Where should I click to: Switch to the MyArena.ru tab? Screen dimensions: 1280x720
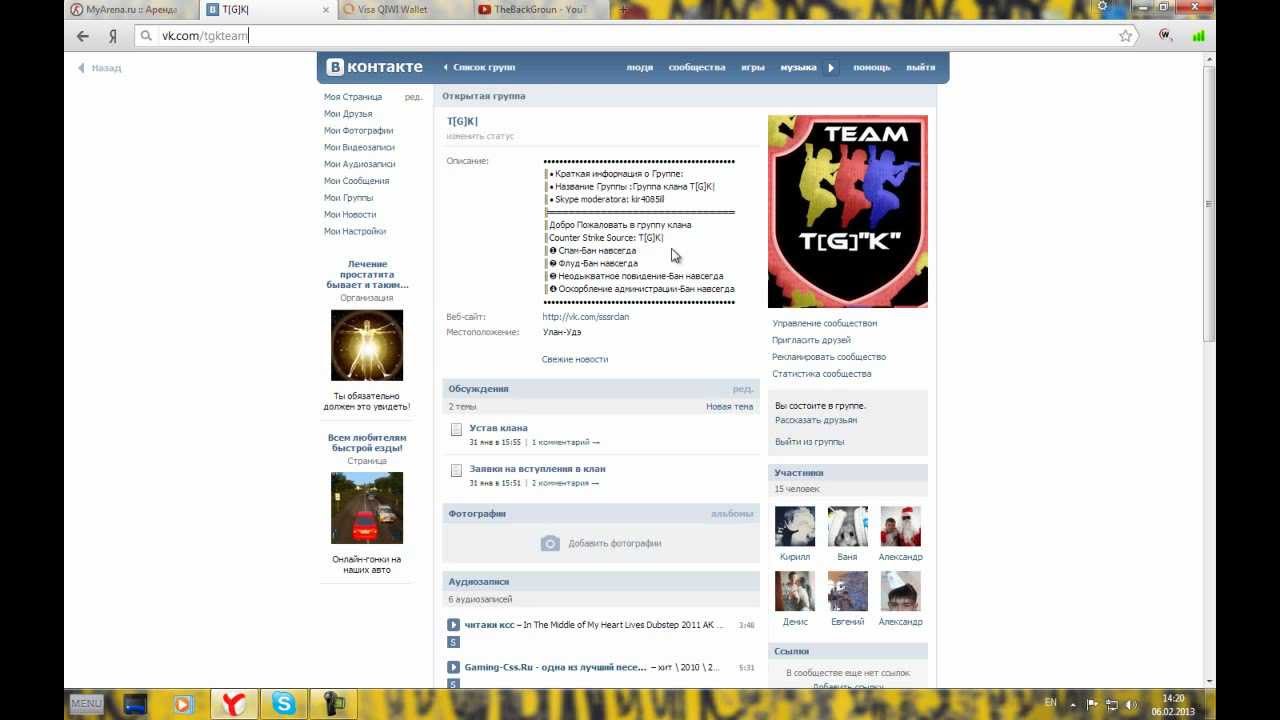coord(130,10)
